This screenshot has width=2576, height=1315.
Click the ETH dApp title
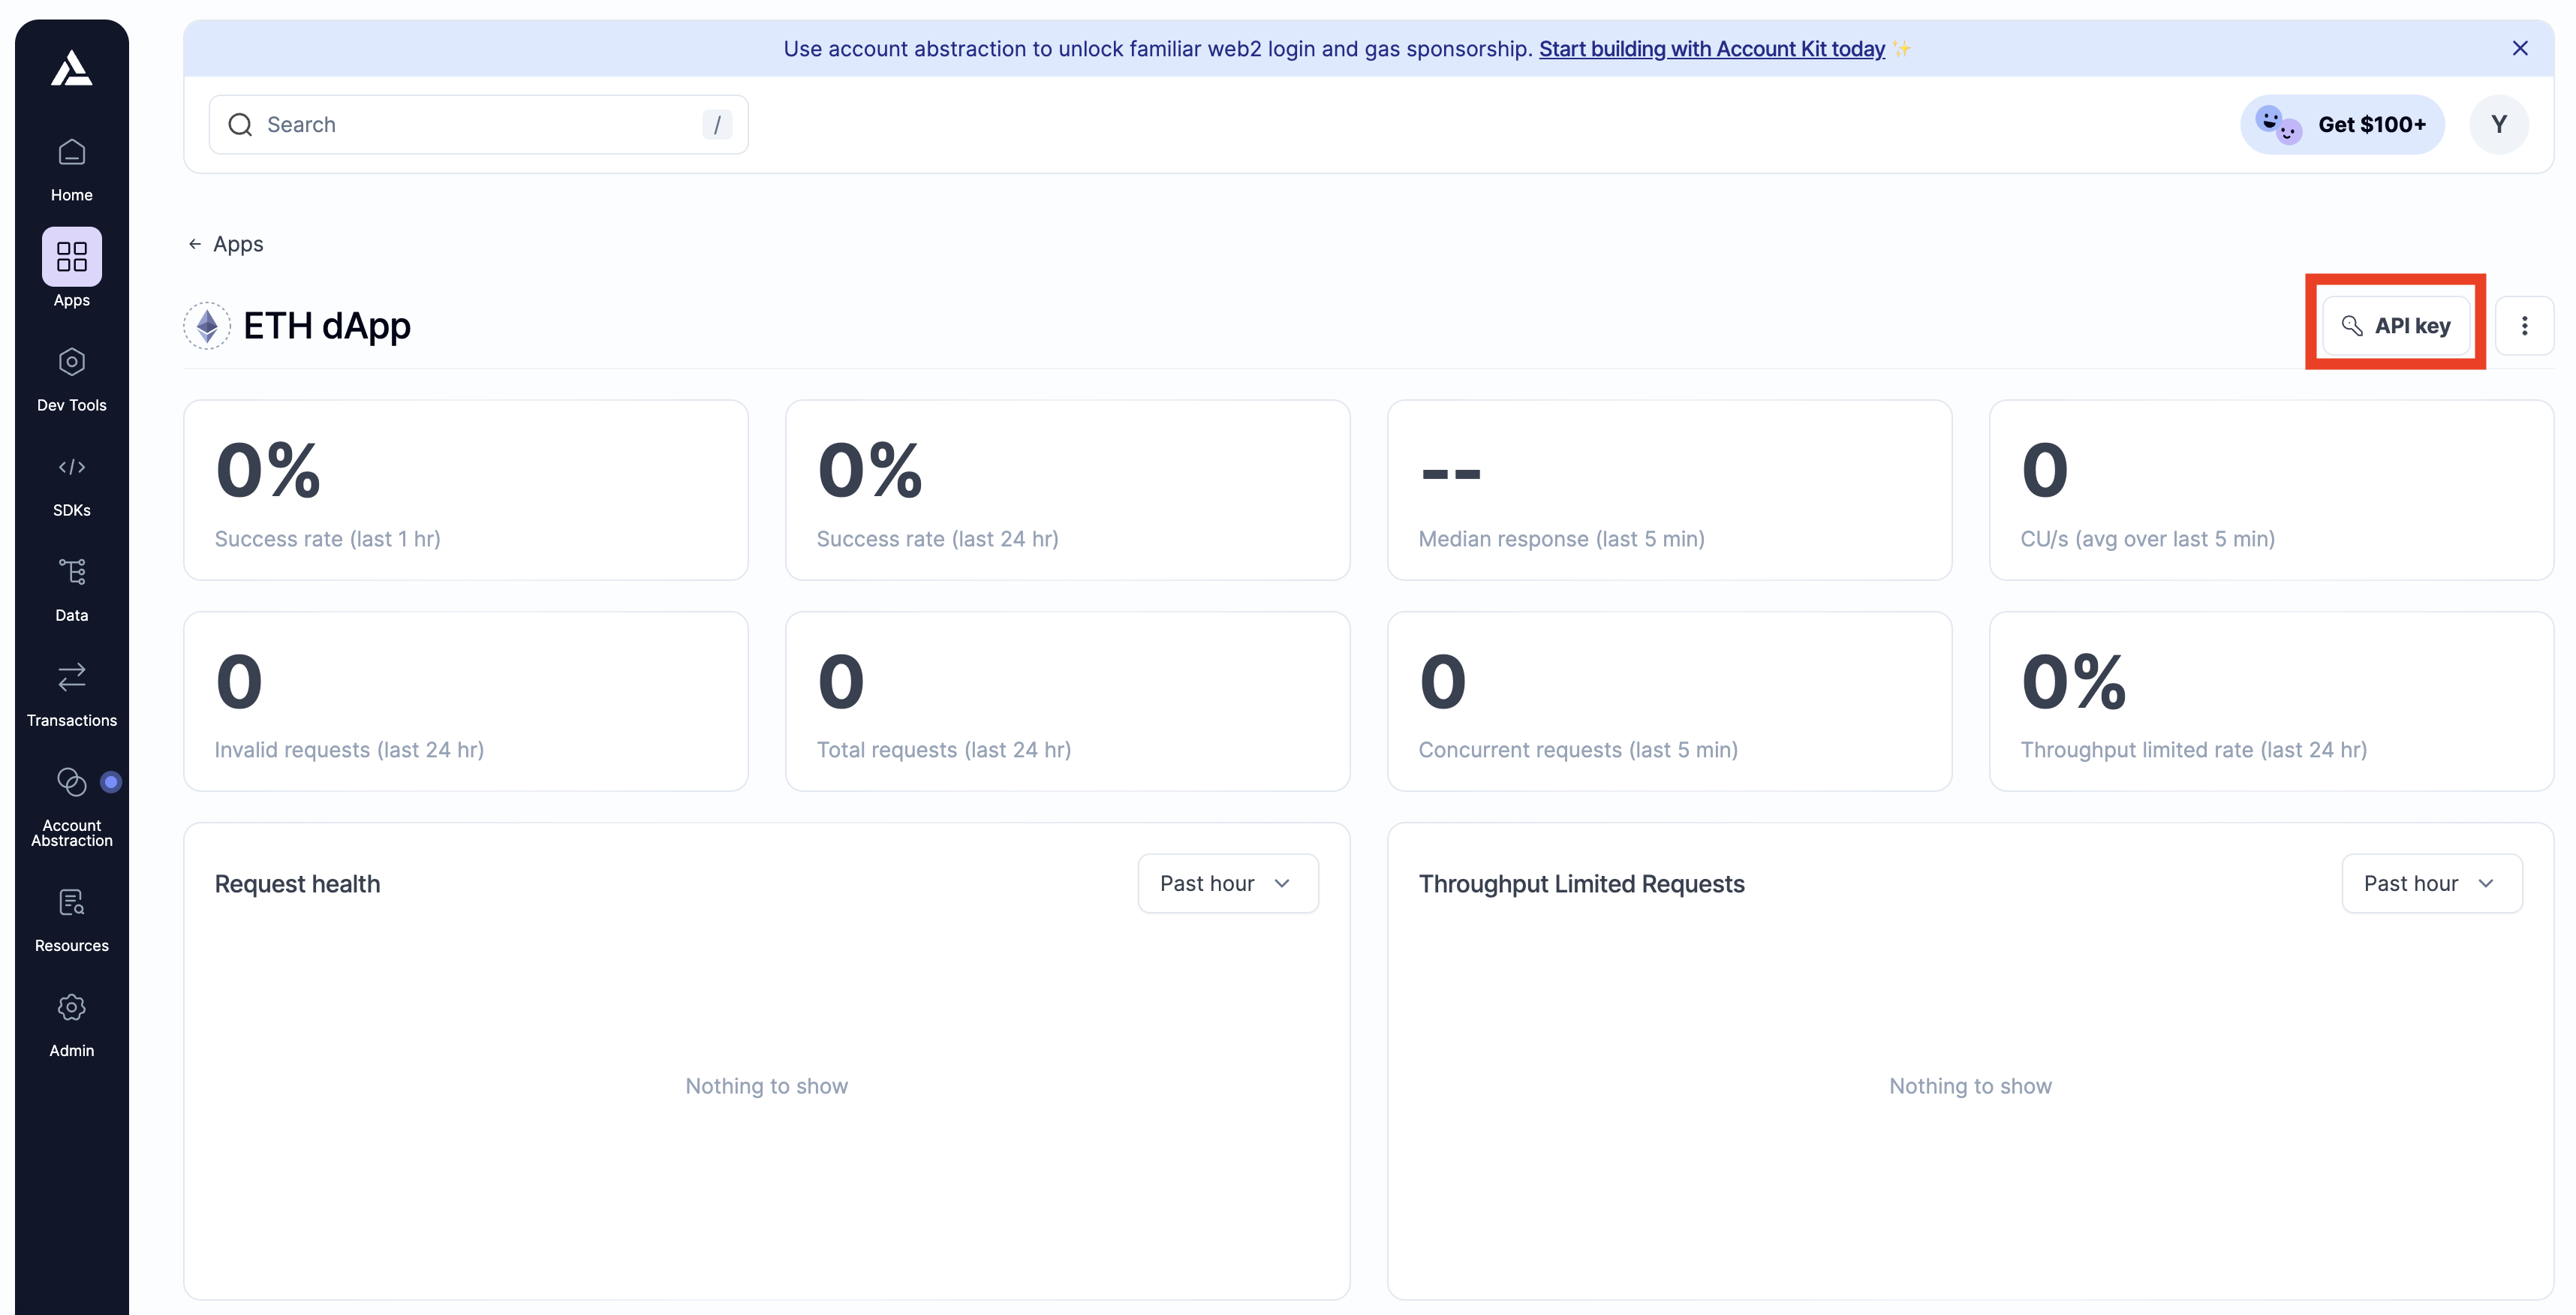pyautogui.click(x=327, y=326)
